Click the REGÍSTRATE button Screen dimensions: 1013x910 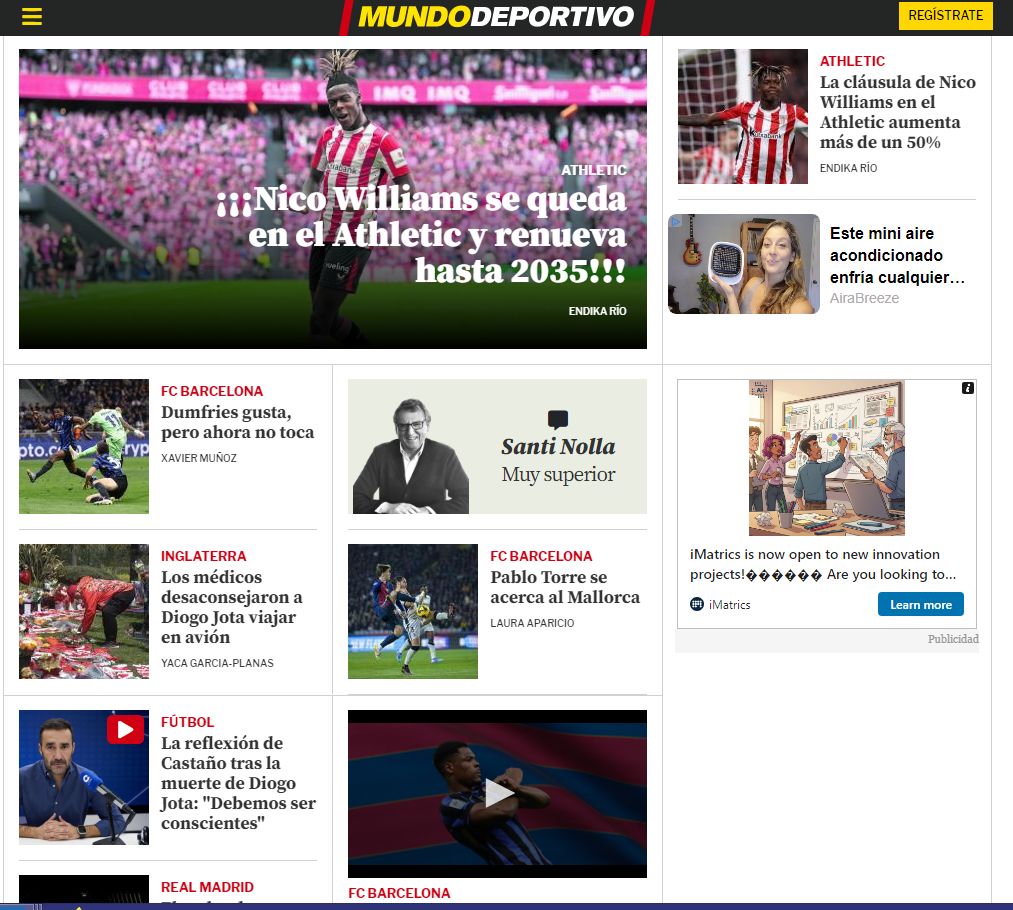[x=945, y=16]
